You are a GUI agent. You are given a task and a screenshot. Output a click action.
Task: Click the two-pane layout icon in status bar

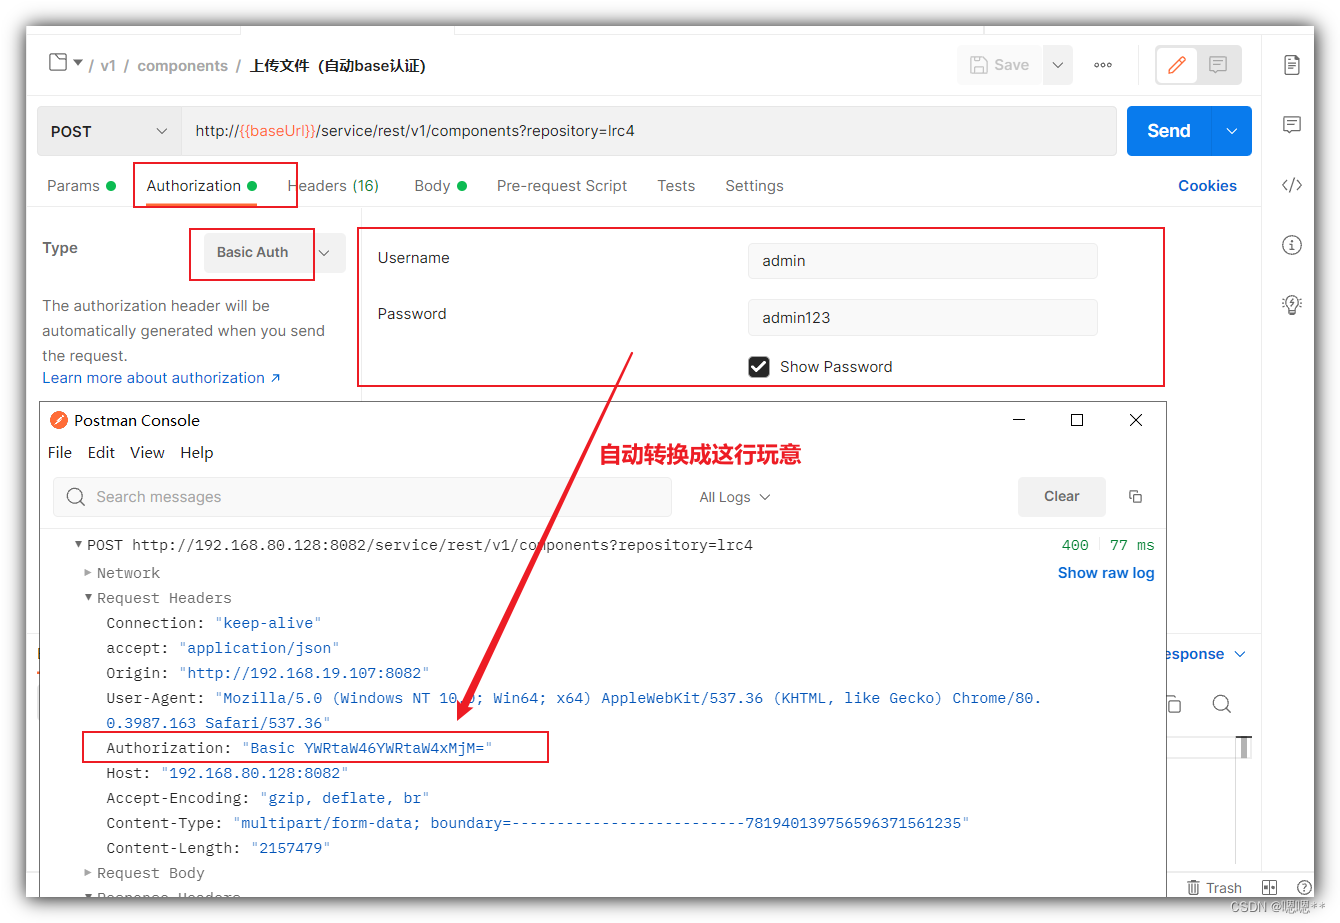pyautogui.click(x=1269, y=887)
